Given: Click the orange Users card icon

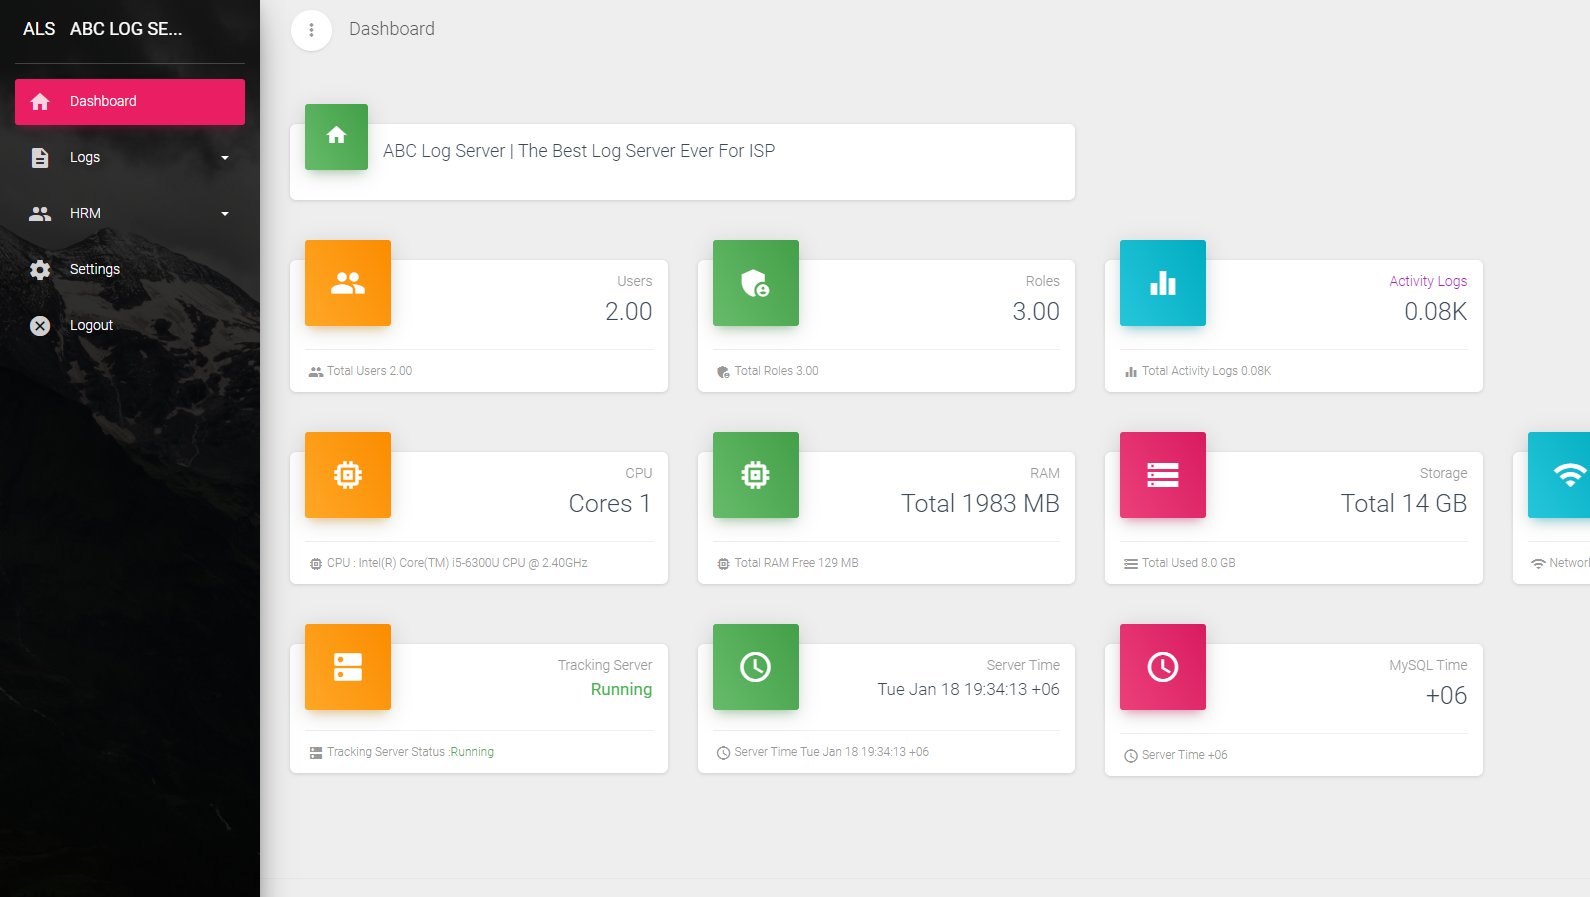Looking at the screenshot, I should 348,283.
